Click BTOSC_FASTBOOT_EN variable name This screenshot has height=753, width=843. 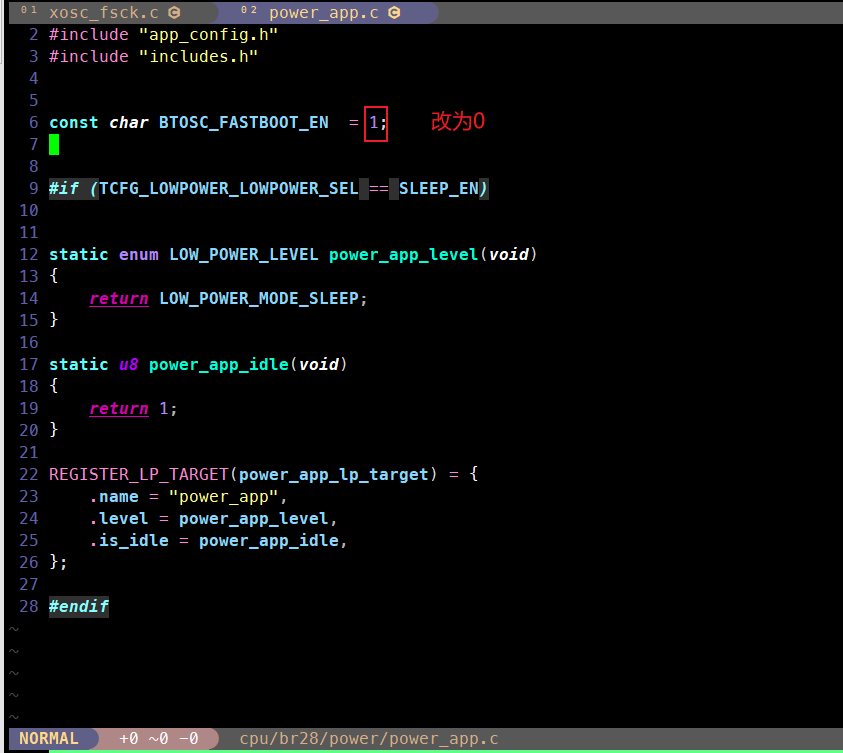point(244,123)
